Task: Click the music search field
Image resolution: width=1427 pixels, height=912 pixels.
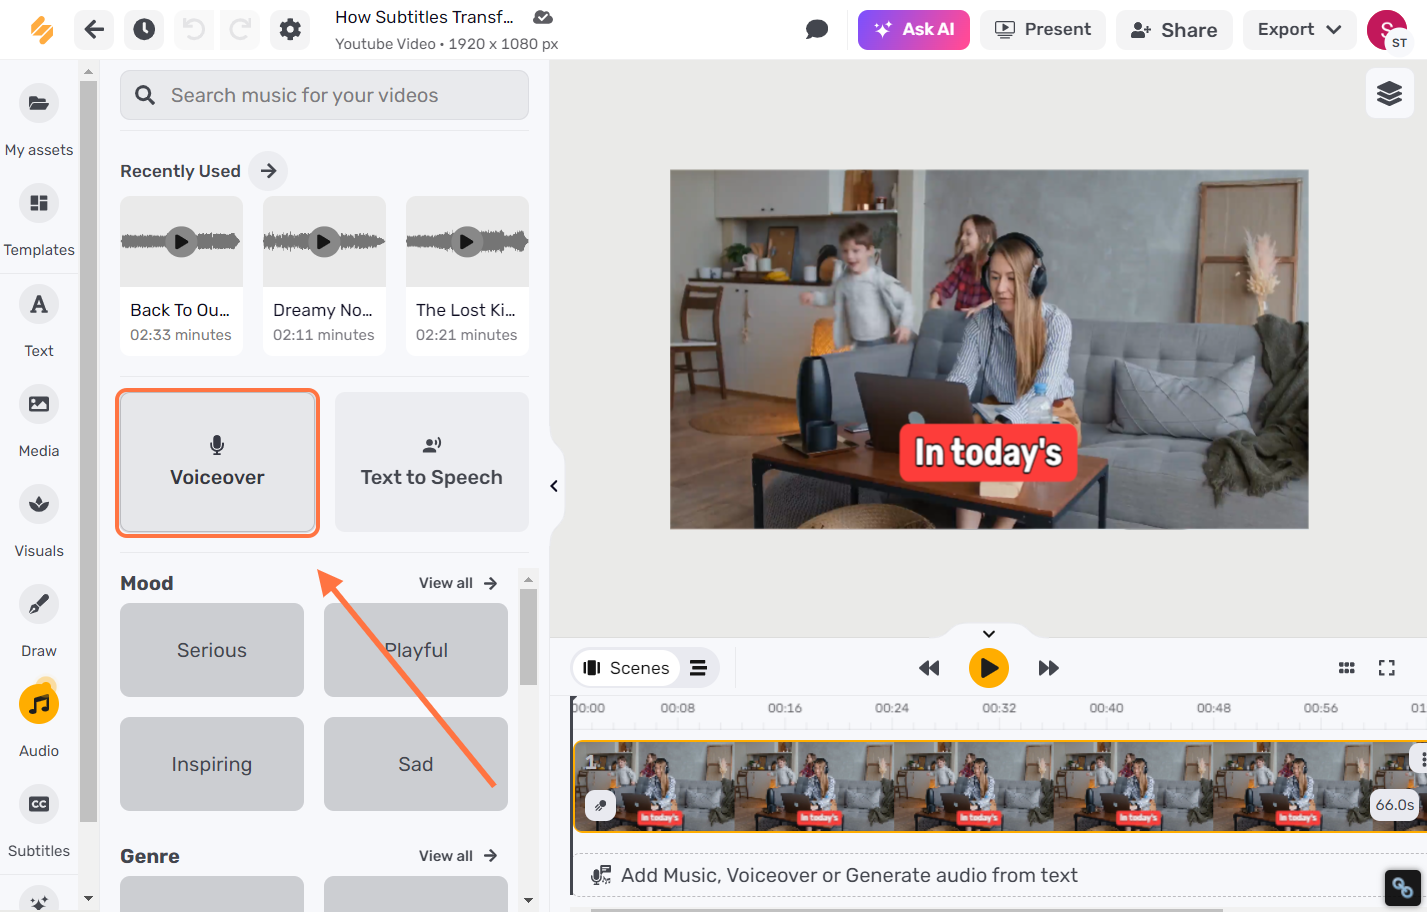Action: pos(324,95)
